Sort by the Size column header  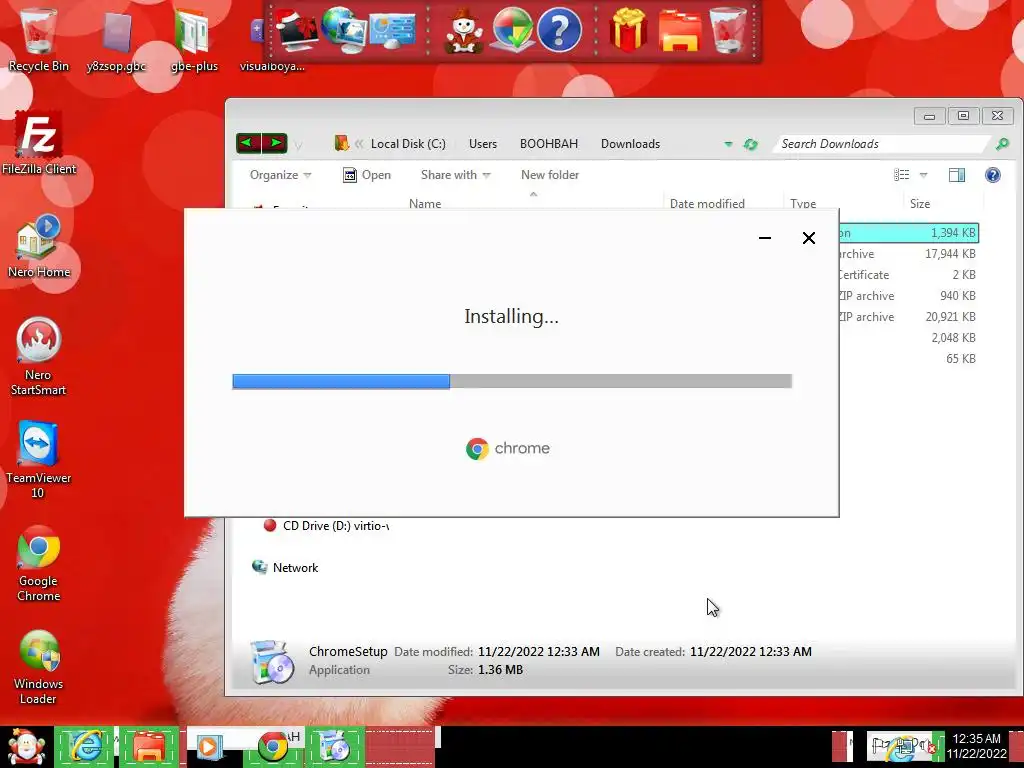pyautogui.click(x=920, y=203)
